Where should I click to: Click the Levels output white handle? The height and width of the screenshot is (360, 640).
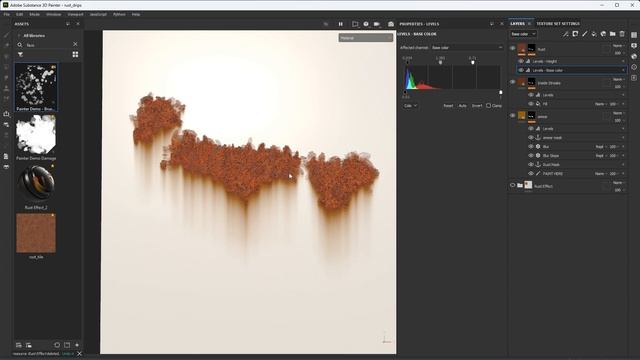tap(500, 93)
